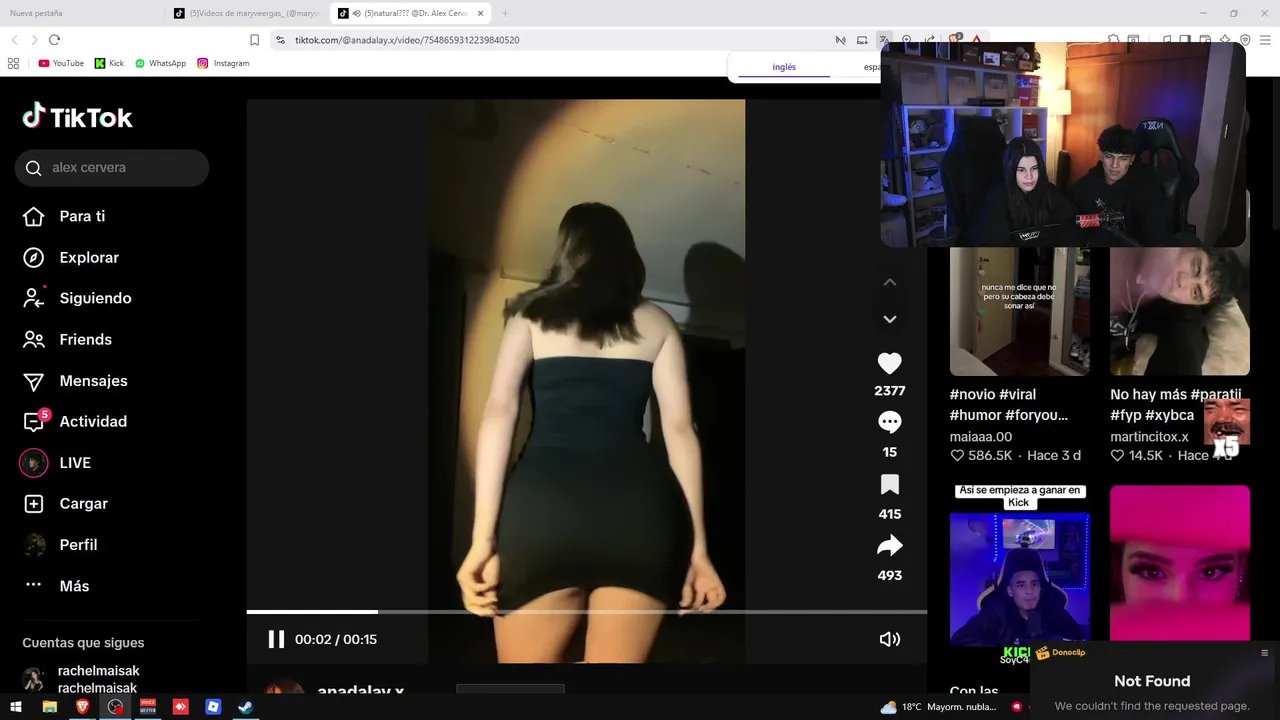Click the Friends people icon
This screenshot has height=720, width=1280.
click(34, 339)
